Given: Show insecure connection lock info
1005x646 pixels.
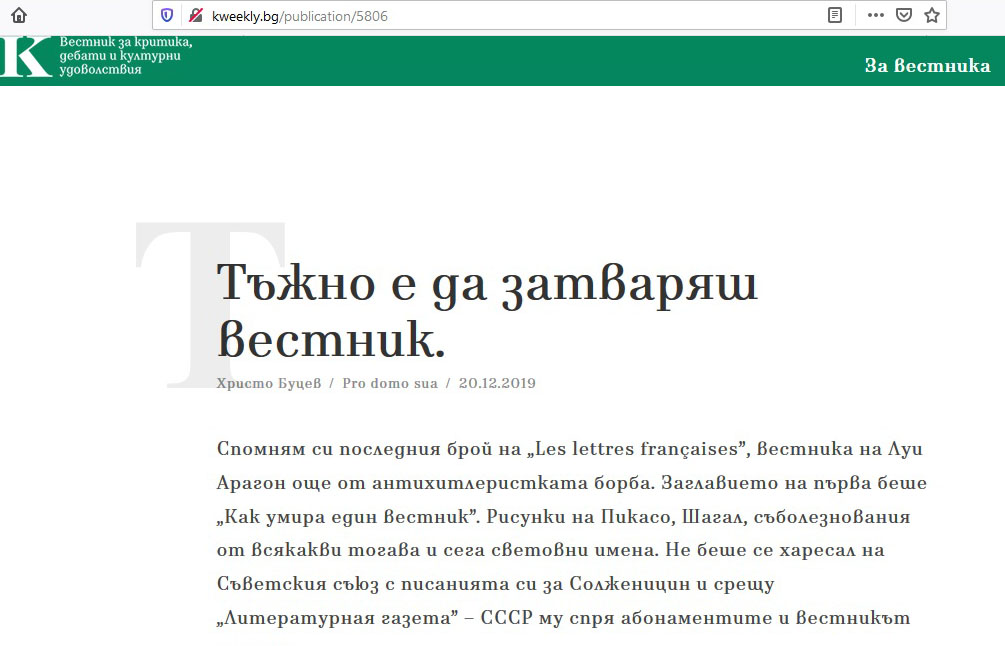Looking at the screenshot, I should tap(195, 15).
